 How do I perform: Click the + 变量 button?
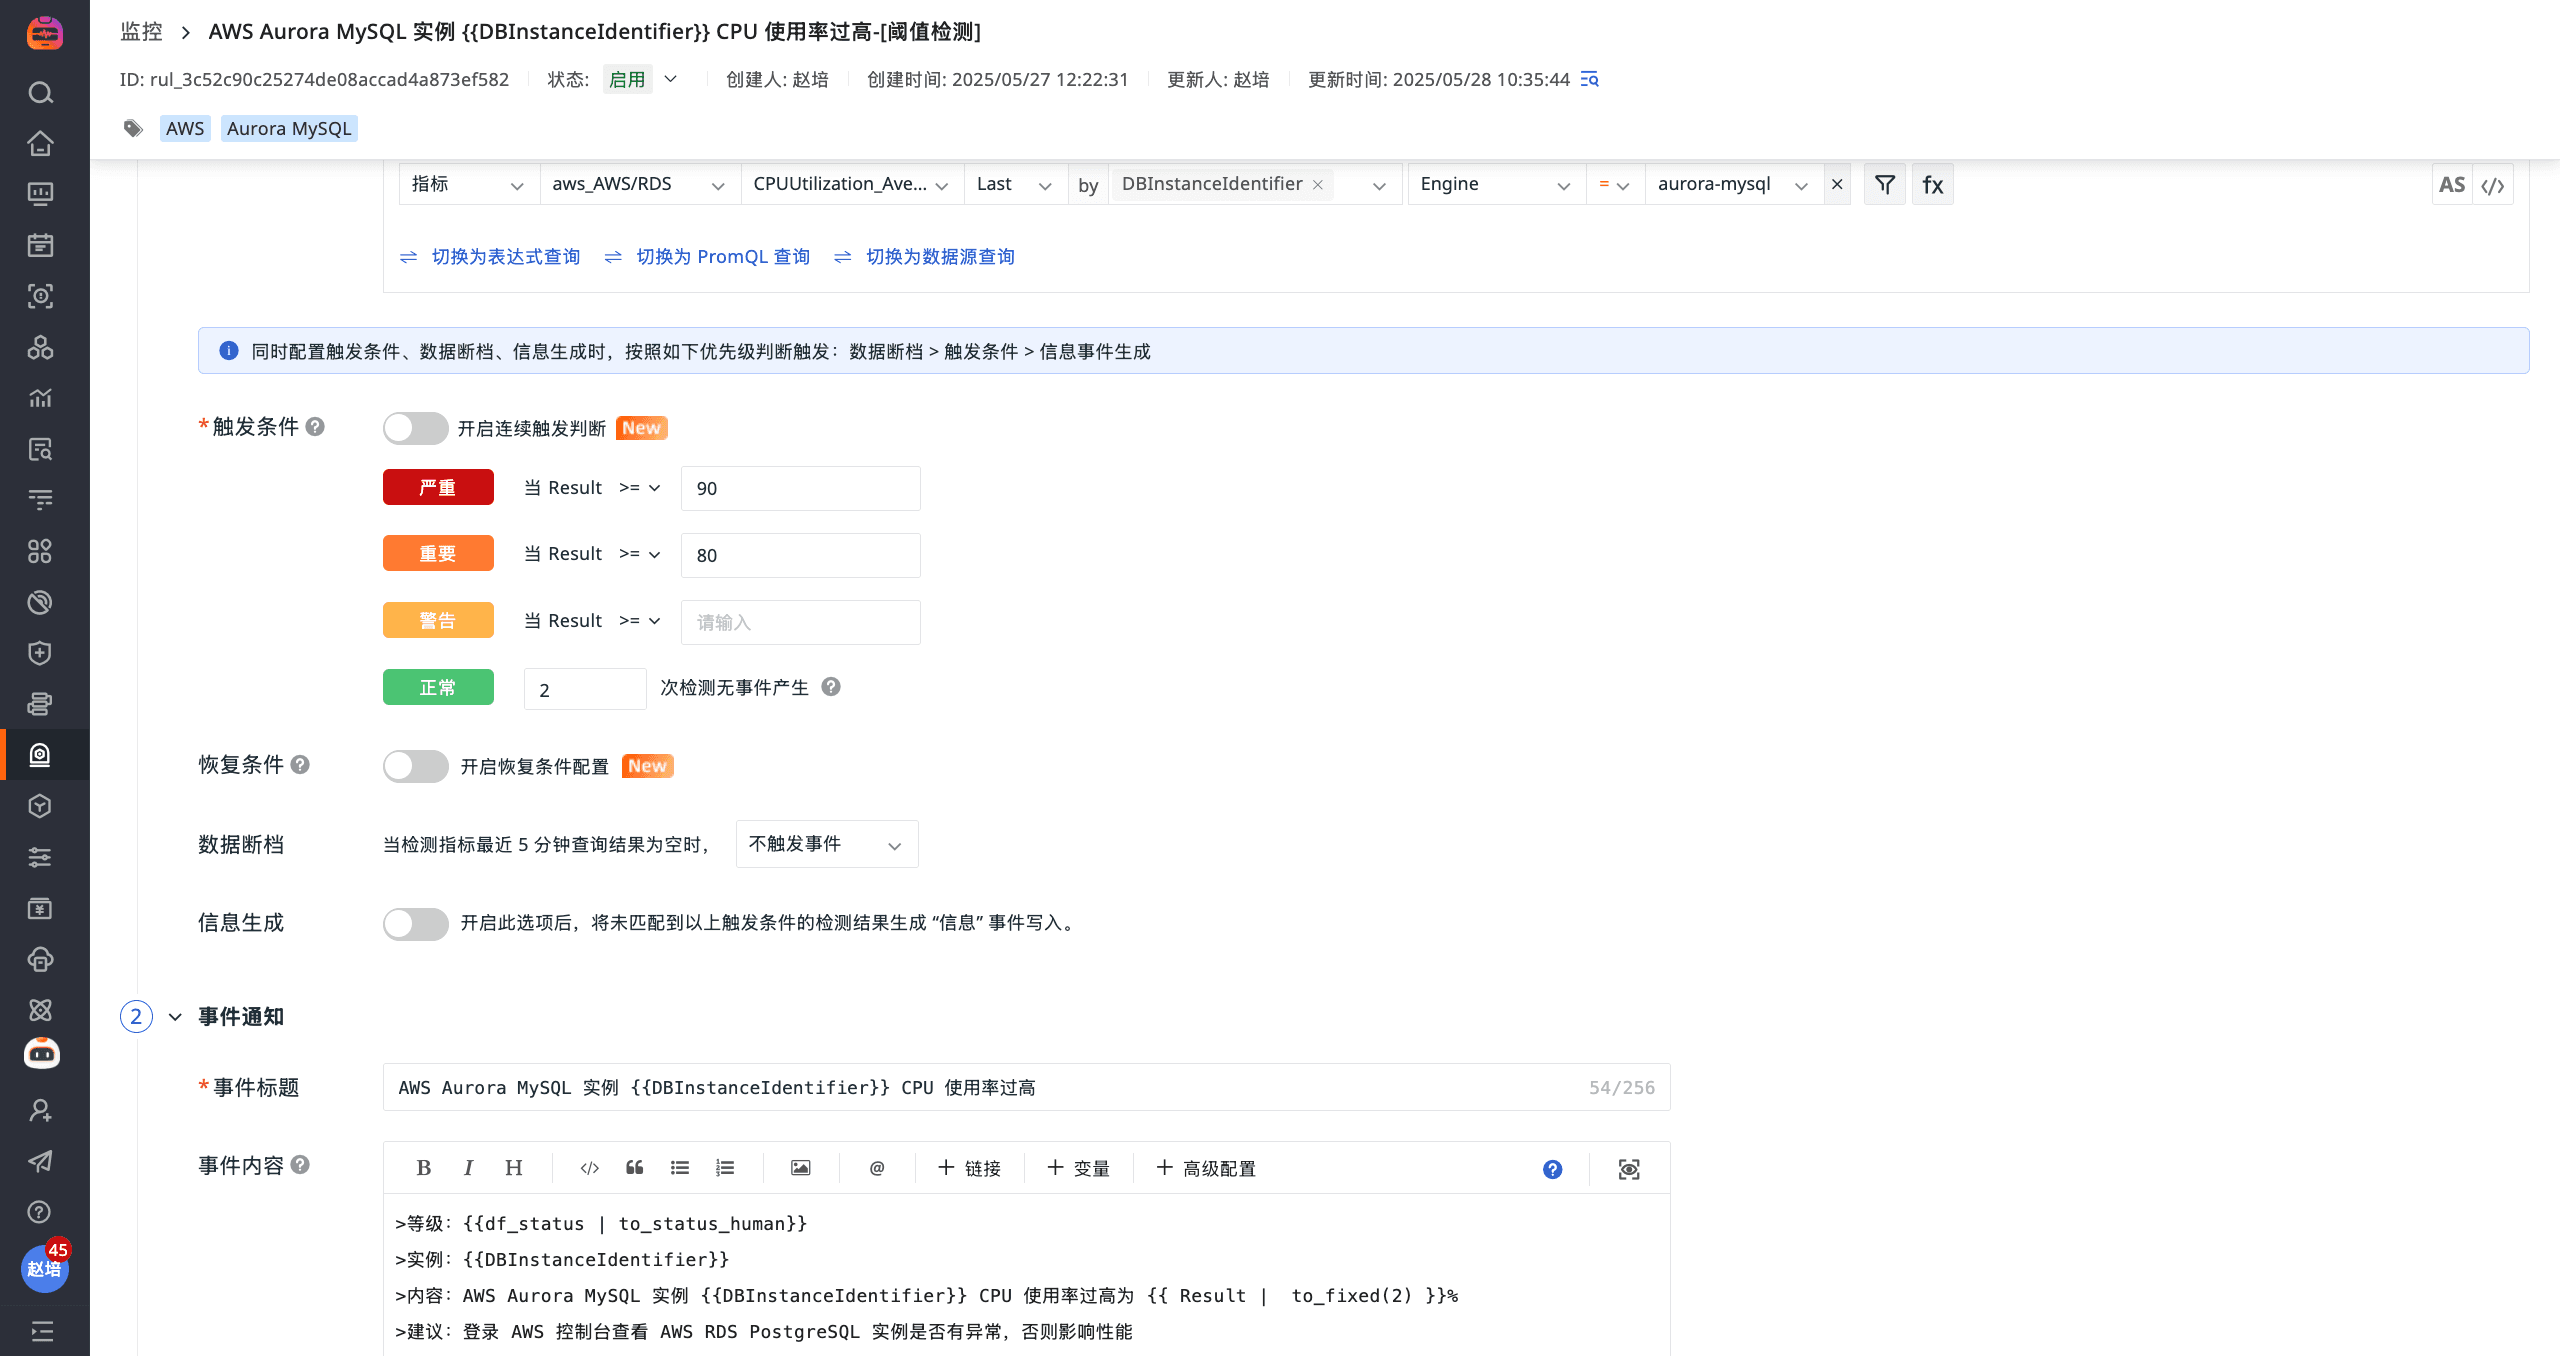[1078, 1168]
